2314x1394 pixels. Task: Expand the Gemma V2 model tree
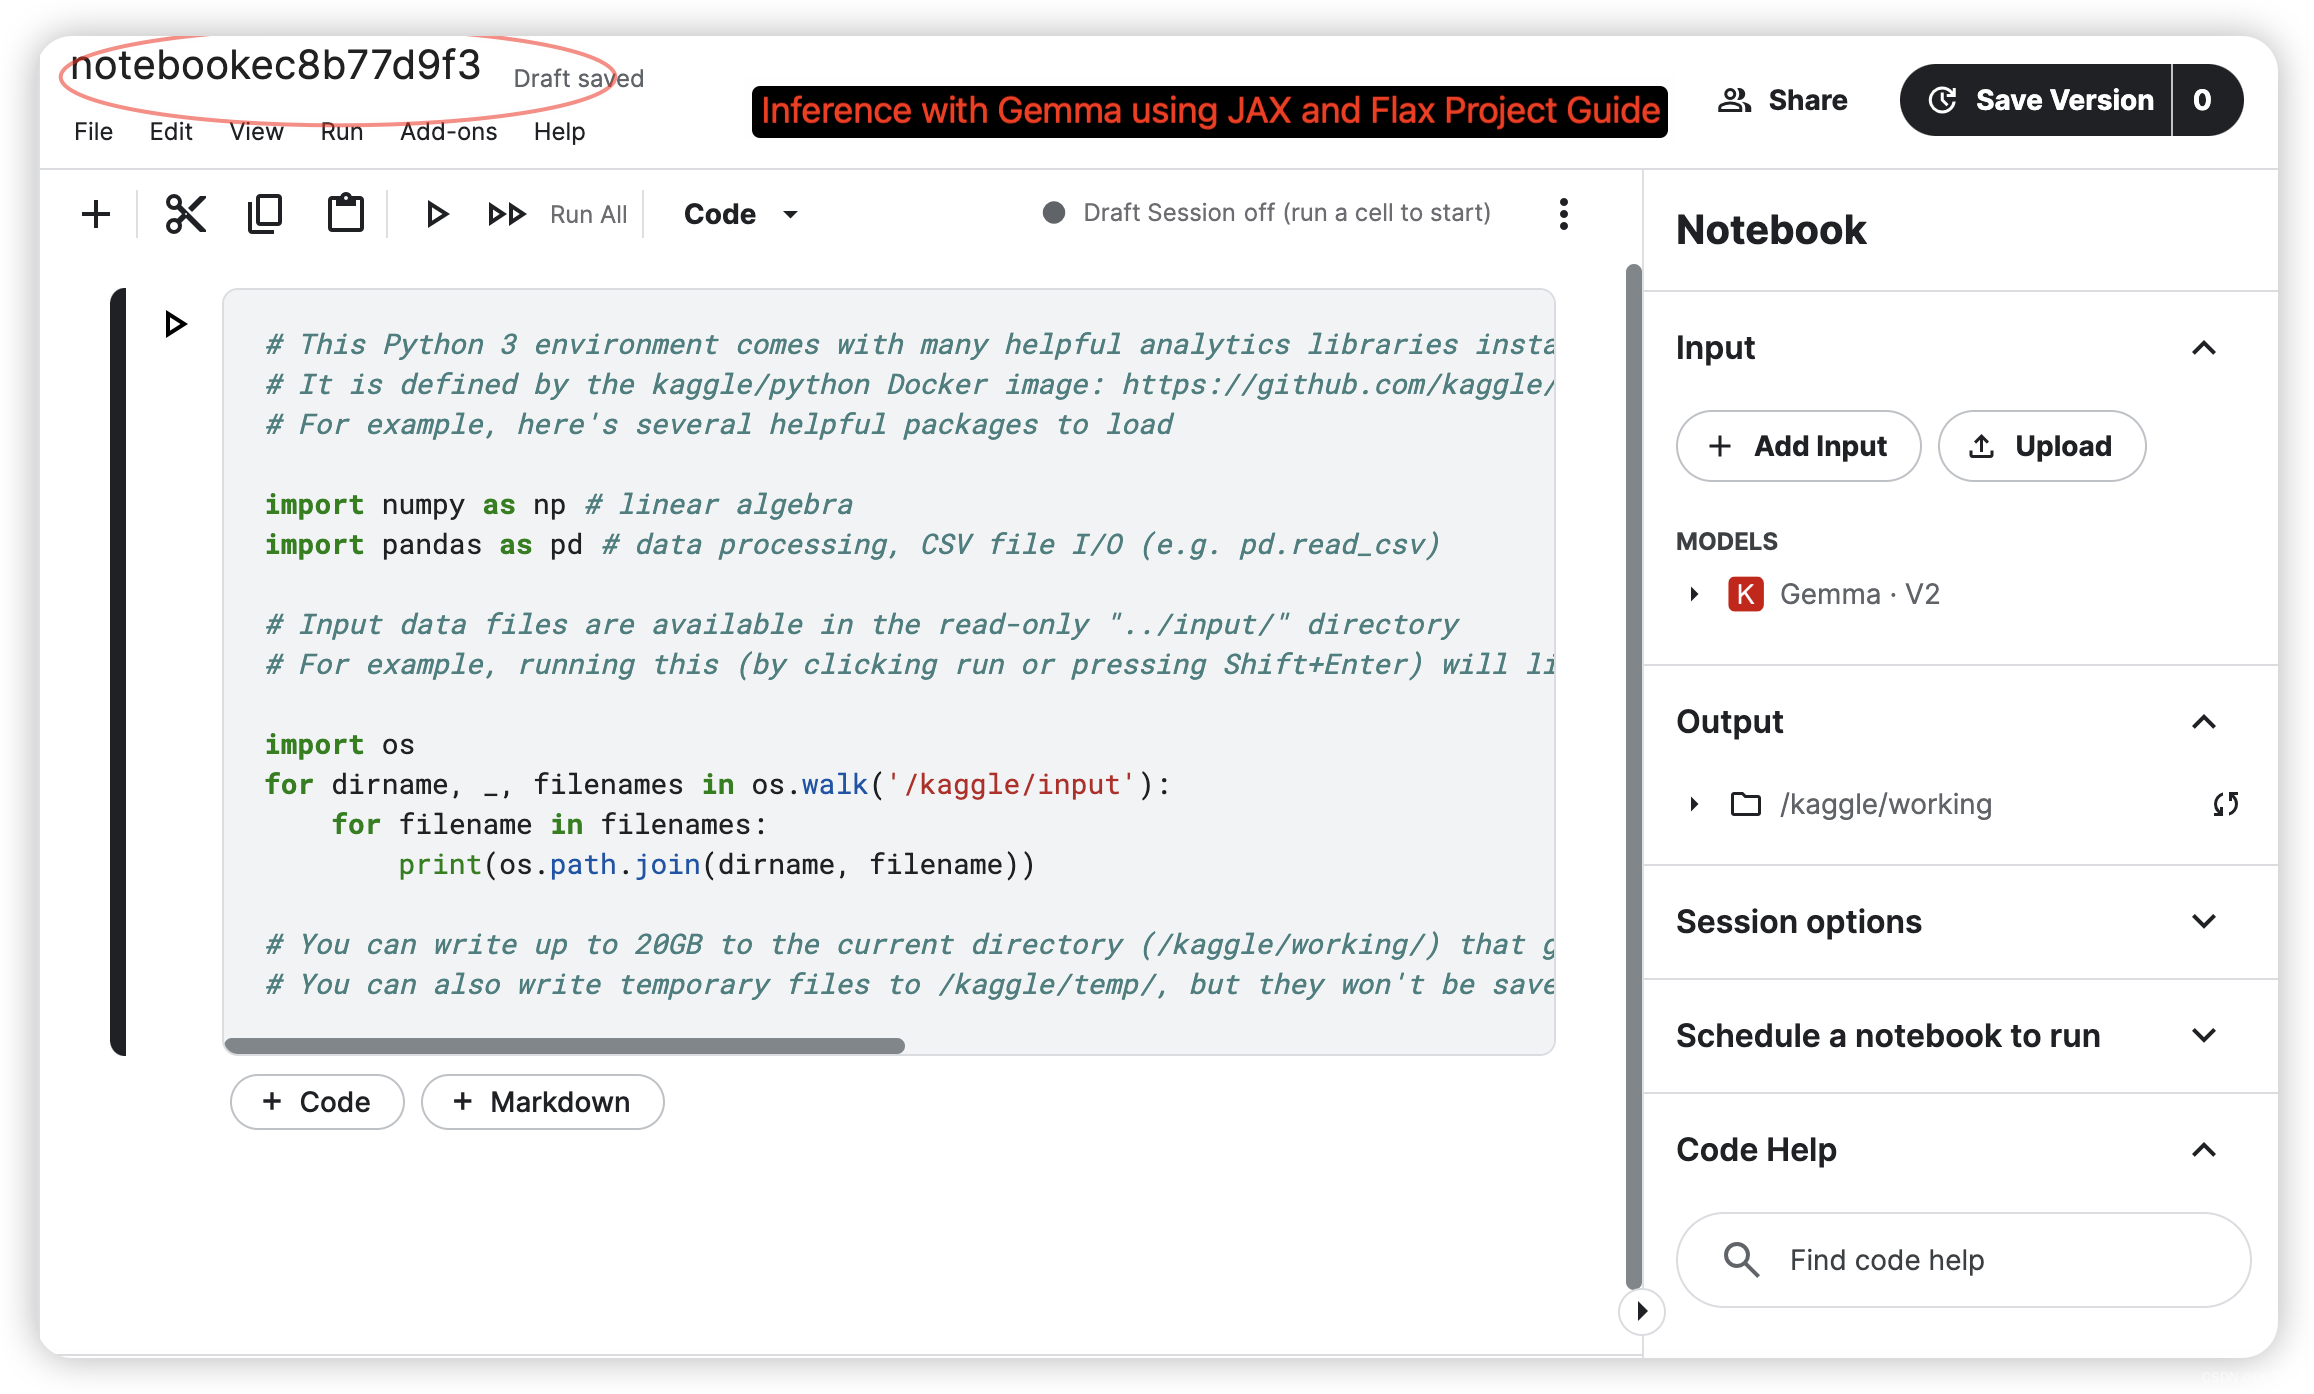pyautogui.click(x=1694, y=594)
